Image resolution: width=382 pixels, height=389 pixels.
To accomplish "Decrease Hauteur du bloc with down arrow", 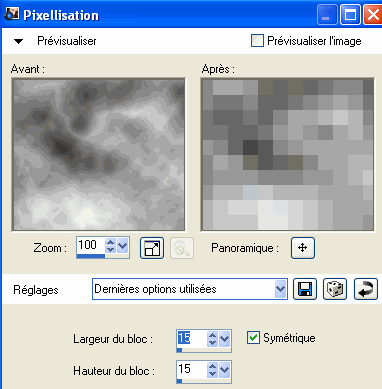I will [x=212, y=373].
